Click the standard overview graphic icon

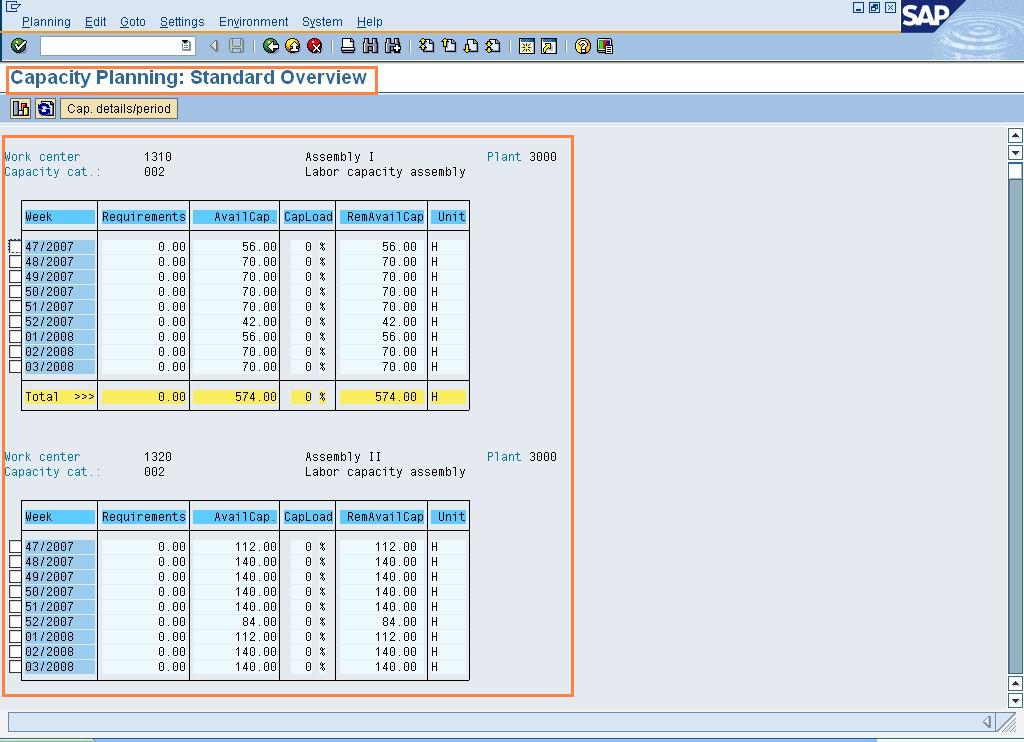[21, 109]
